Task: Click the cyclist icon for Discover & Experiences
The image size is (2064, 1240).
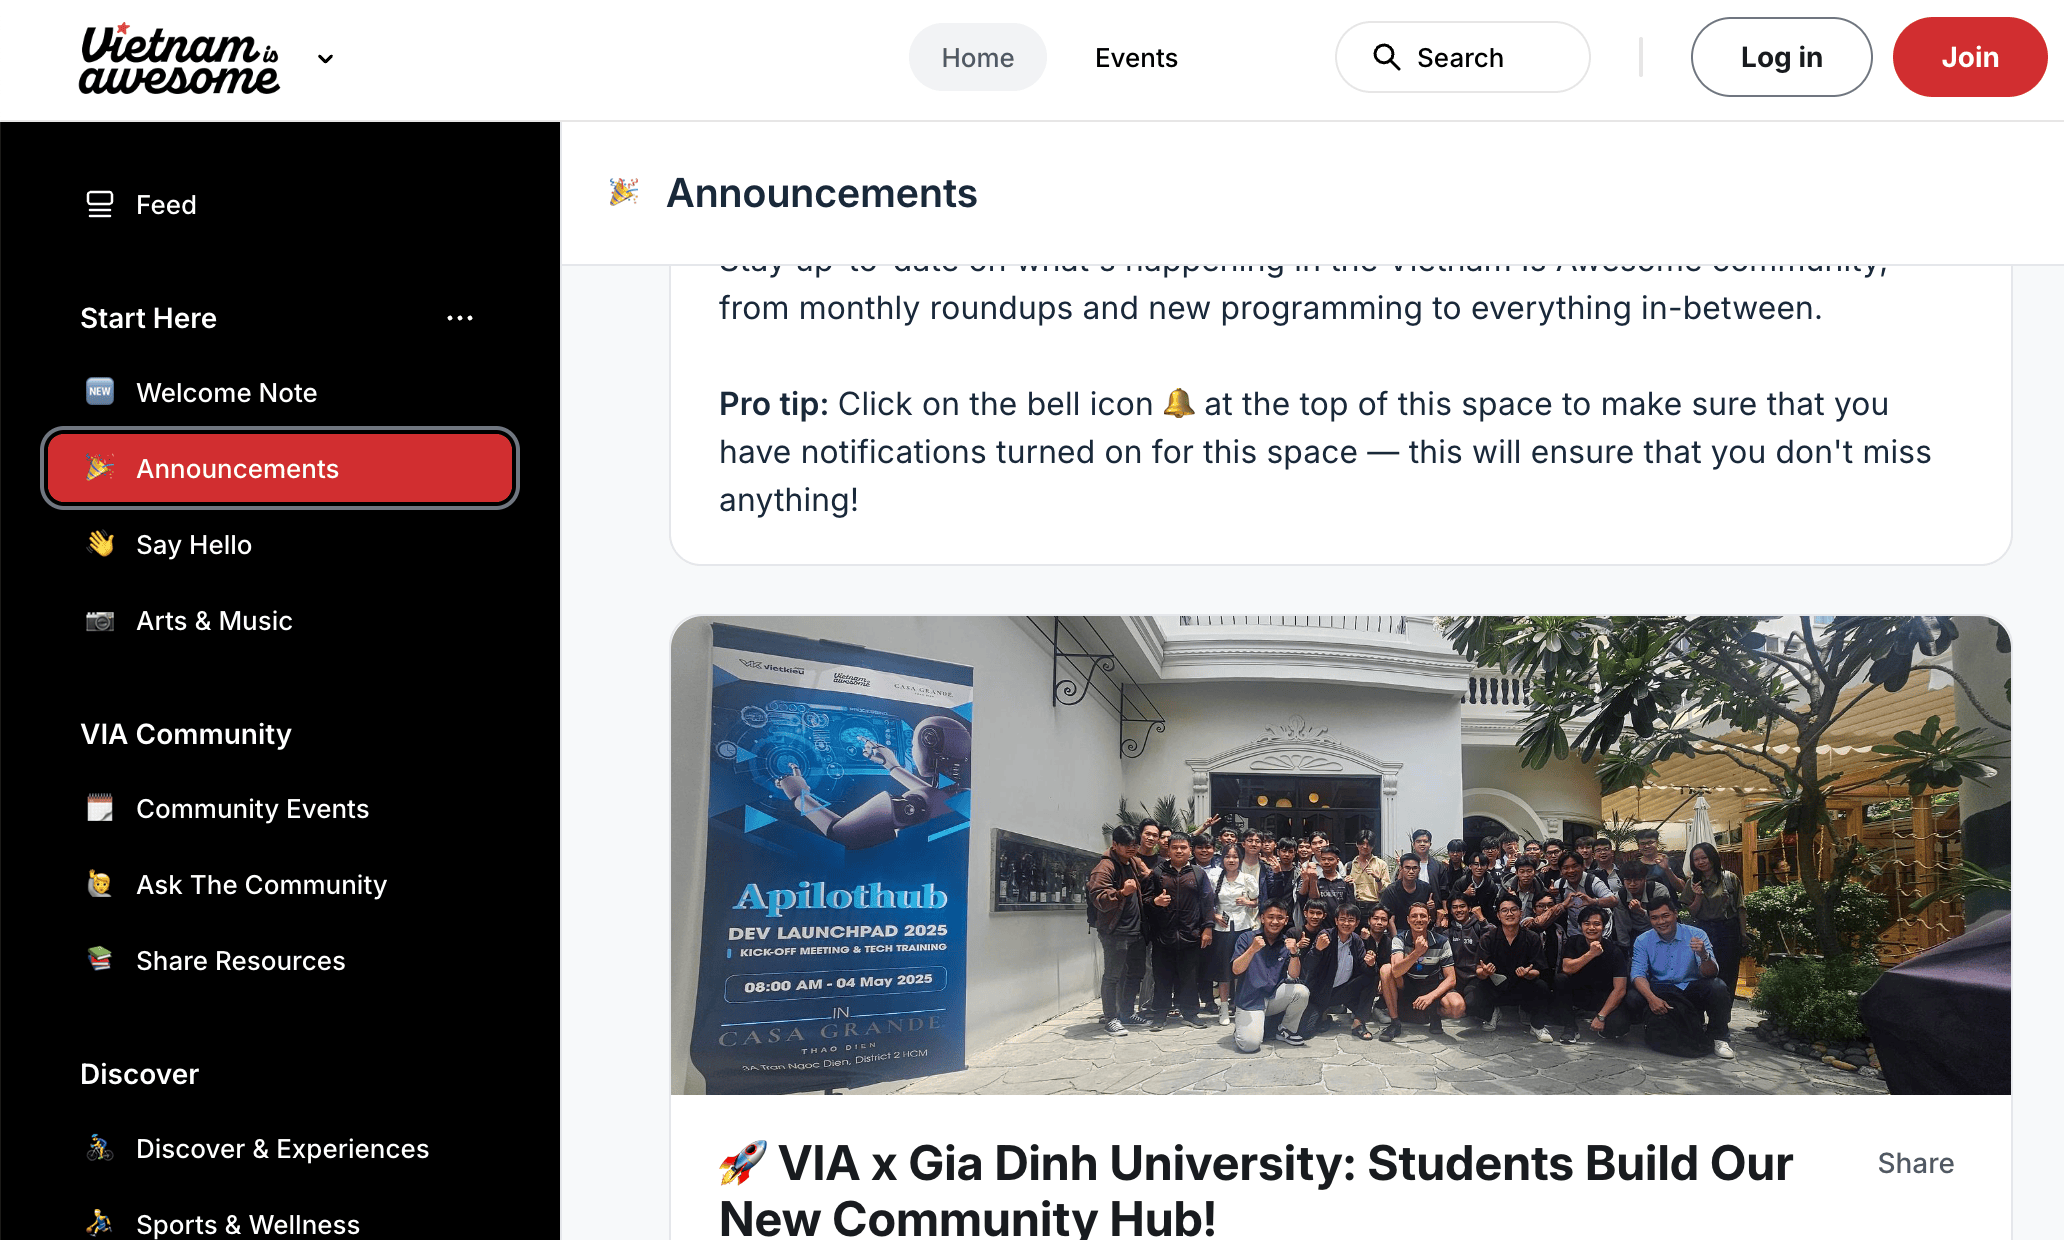Action: pos(100,1148)
